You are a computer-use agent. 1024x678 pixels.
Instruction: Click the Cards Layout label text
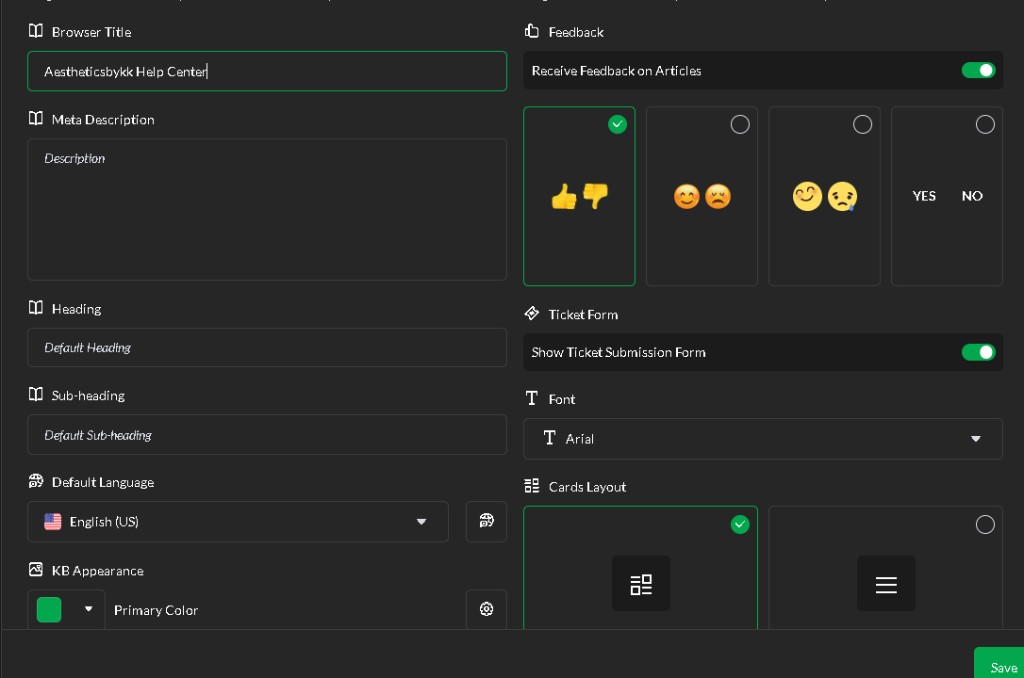[x=587, y=487]
